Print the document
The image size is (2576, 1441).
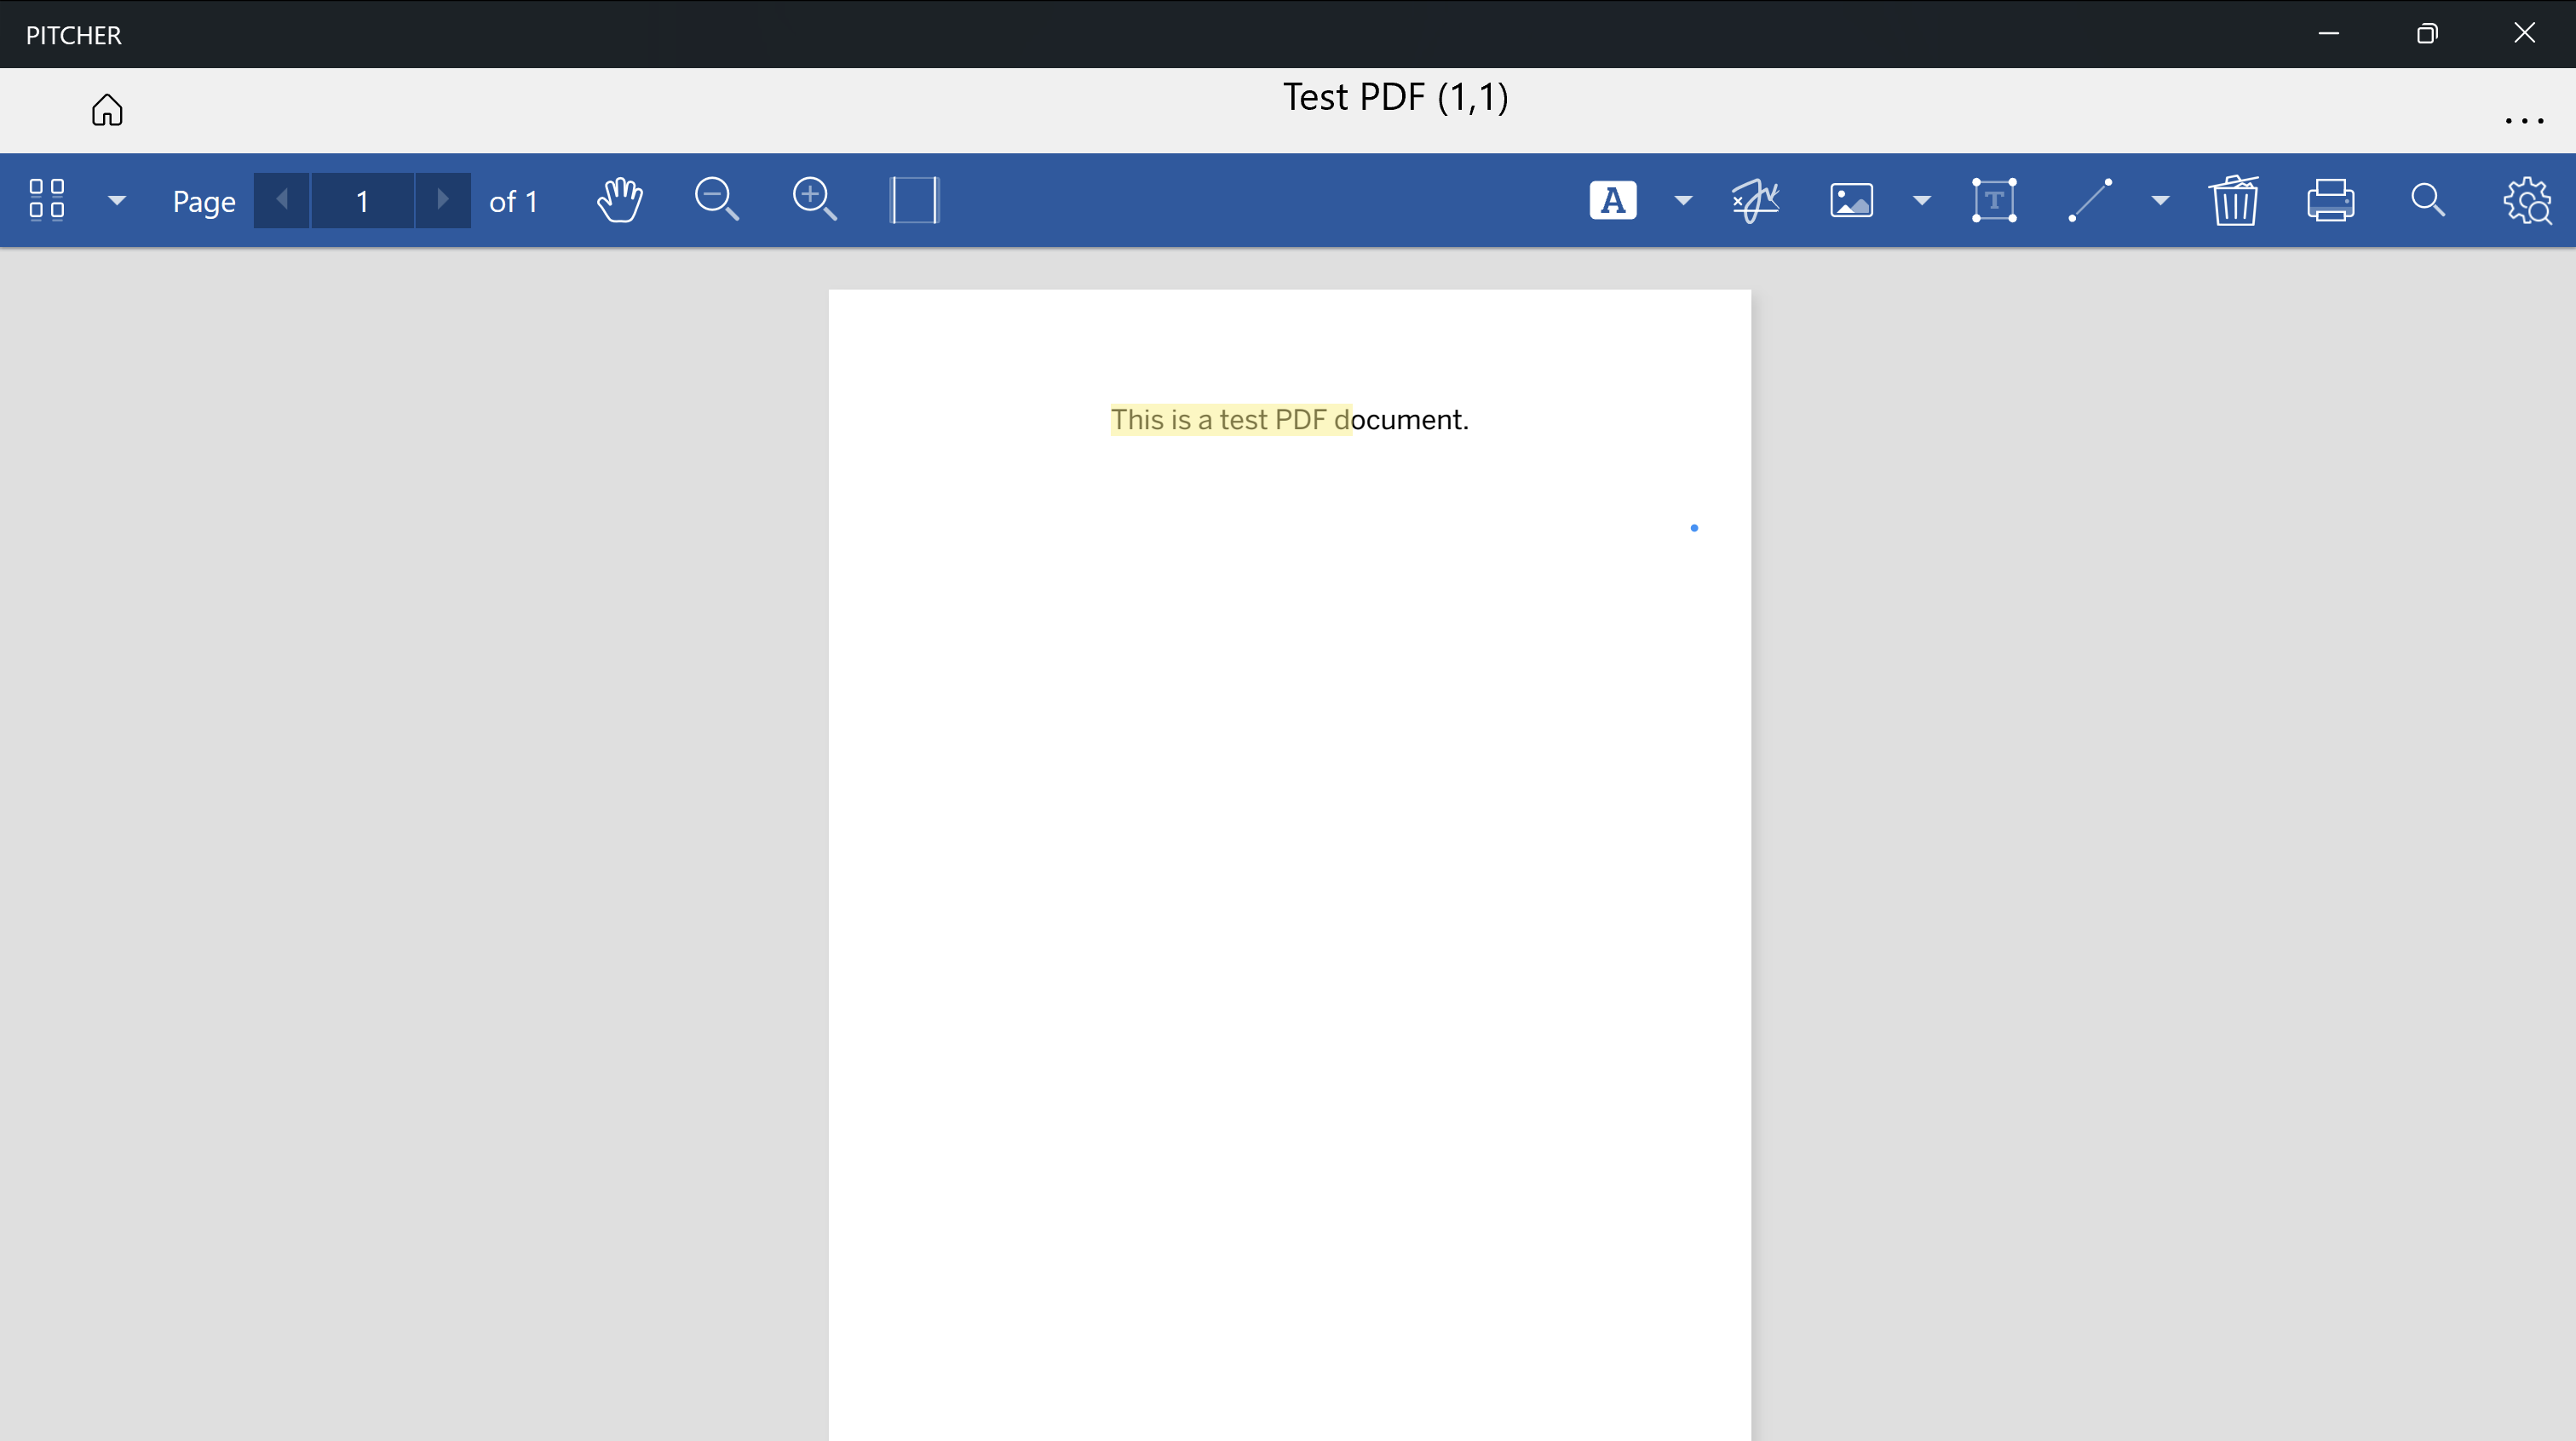coord(2330,200)
